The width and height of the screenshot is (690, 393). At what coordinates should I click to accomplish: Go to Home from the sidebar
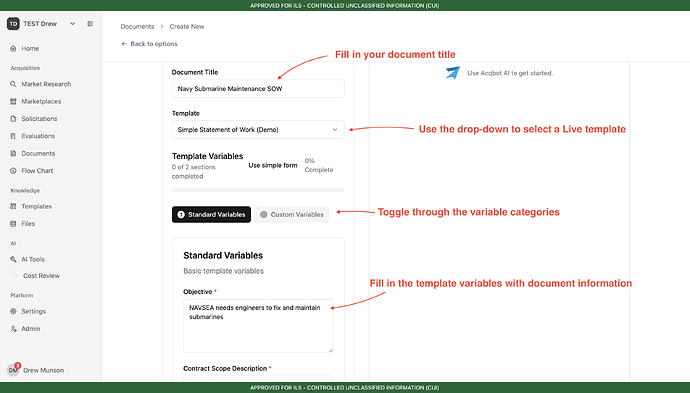(x=30, y=48)
